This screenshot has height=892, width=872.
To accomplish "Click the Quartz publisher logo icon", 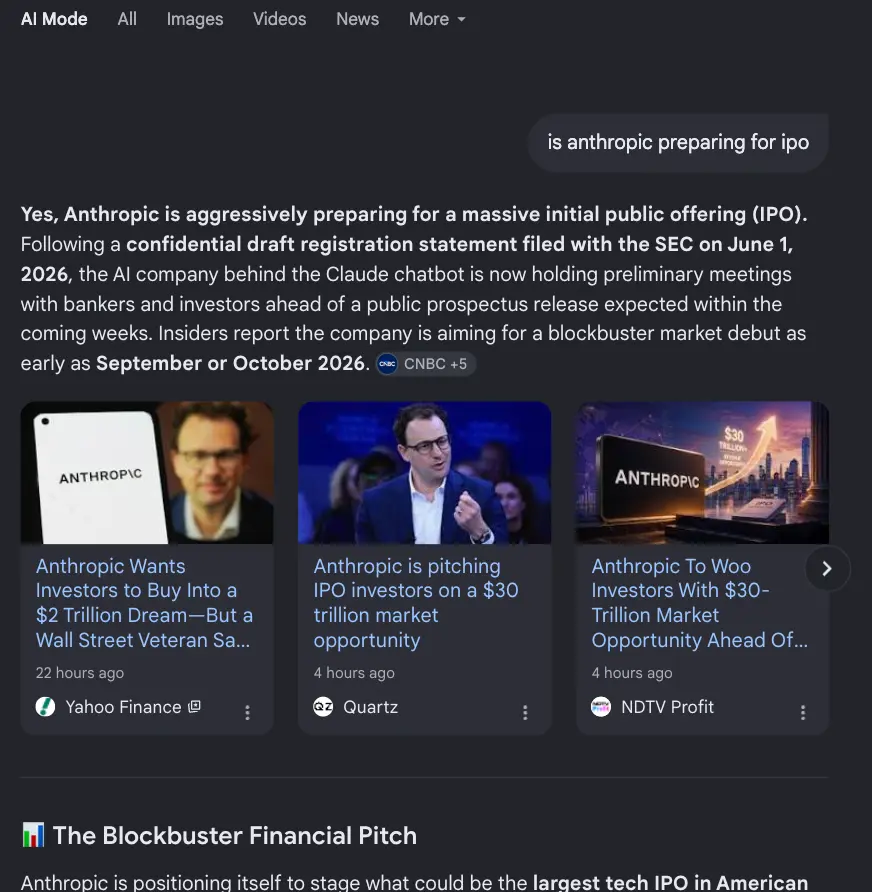I will click(x=323, y=707).
